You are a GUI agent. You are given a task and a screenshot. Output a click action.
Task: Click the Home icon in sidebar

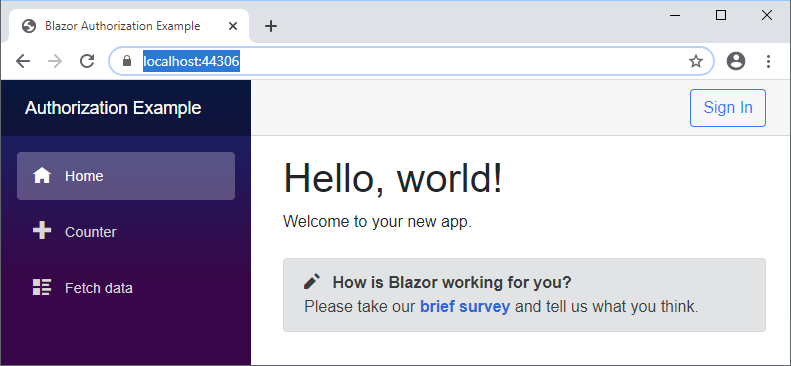pos(42,176)
